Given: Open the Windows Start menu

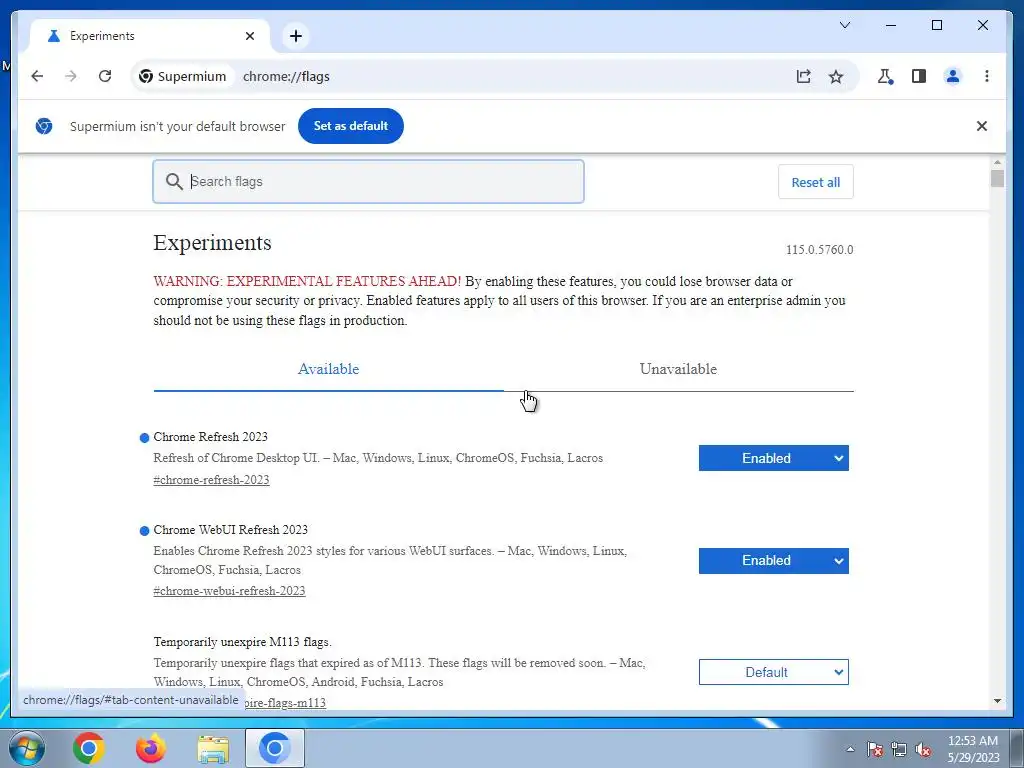Looking at the screenshot, I should (27, 748).
